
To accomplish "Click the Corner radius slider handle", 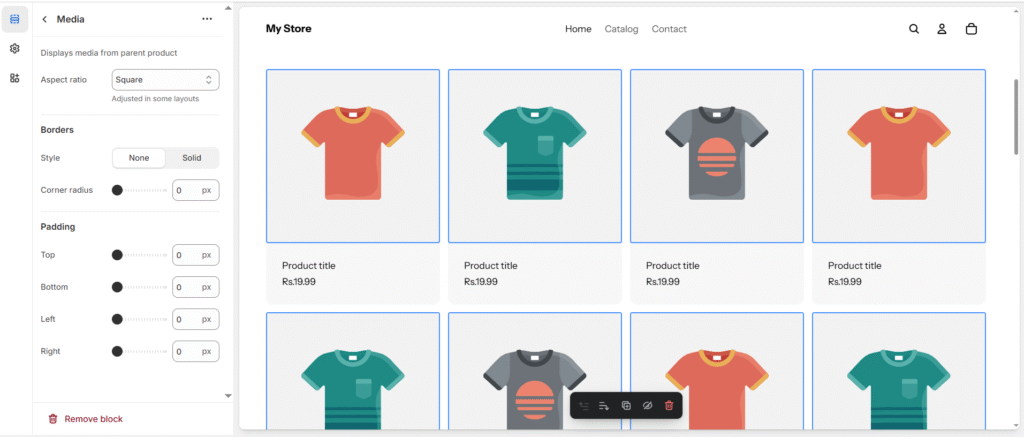I will tap(117, 190).
